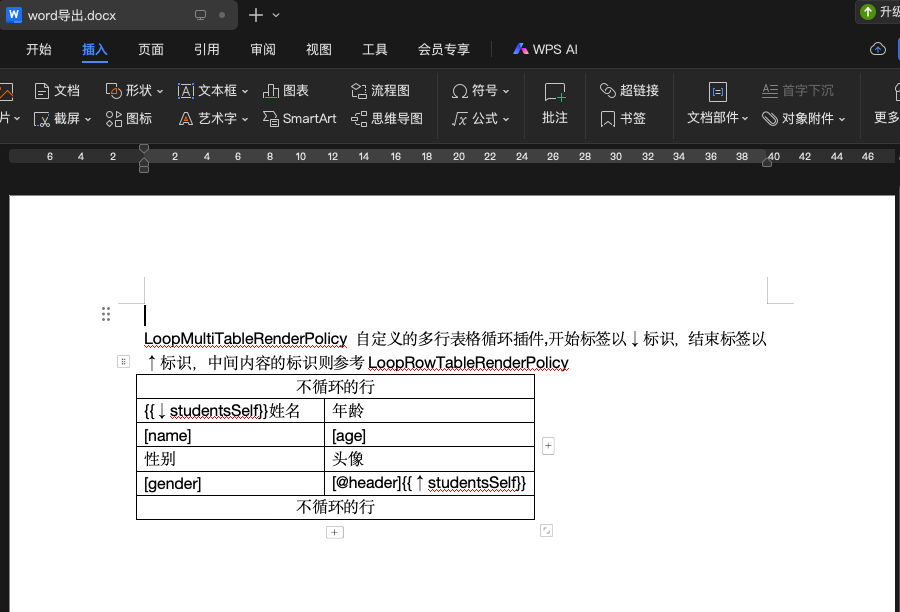Switch to the 开始 (Home) tab

click(x=39, y=49)
